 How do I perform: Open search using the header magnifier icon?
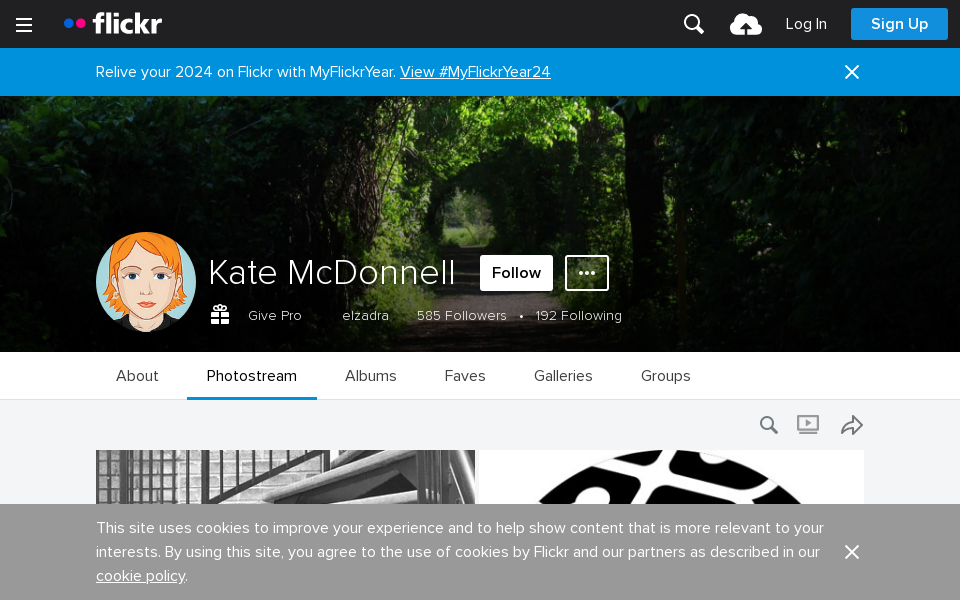coord(694,24)
